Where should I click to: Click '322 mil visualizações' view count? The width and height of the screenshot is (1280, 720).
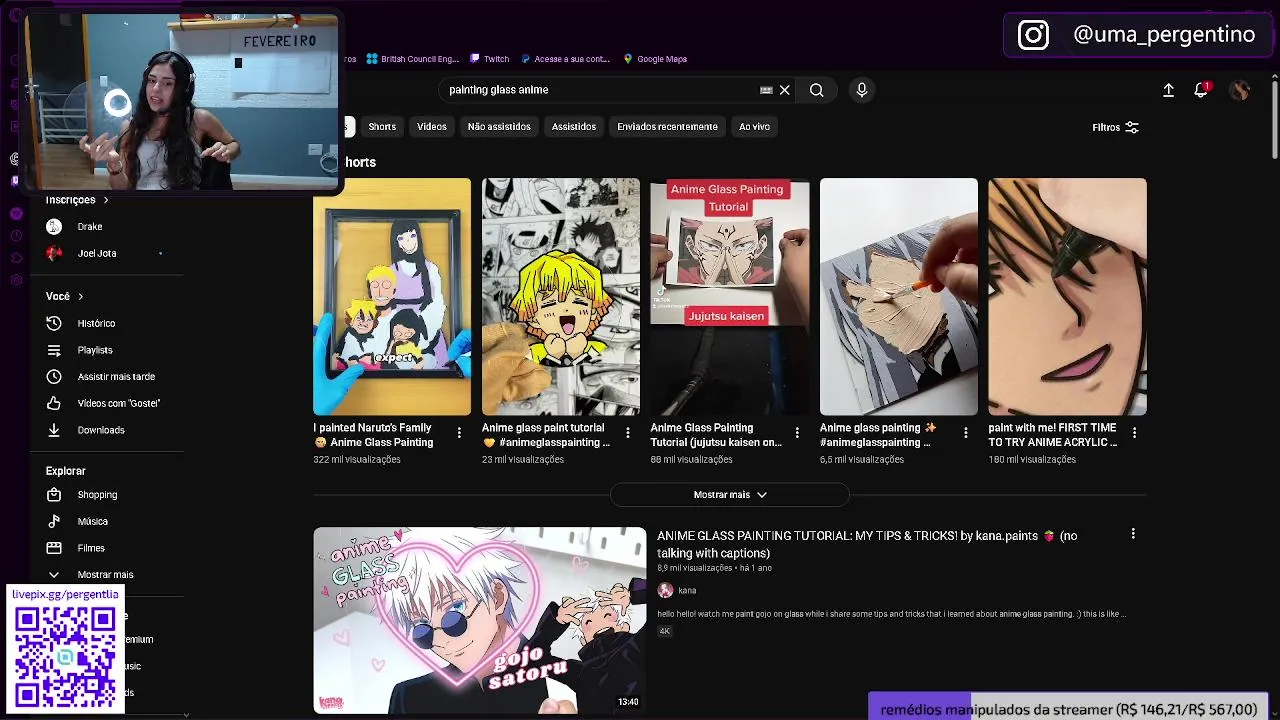coord(357,460)
